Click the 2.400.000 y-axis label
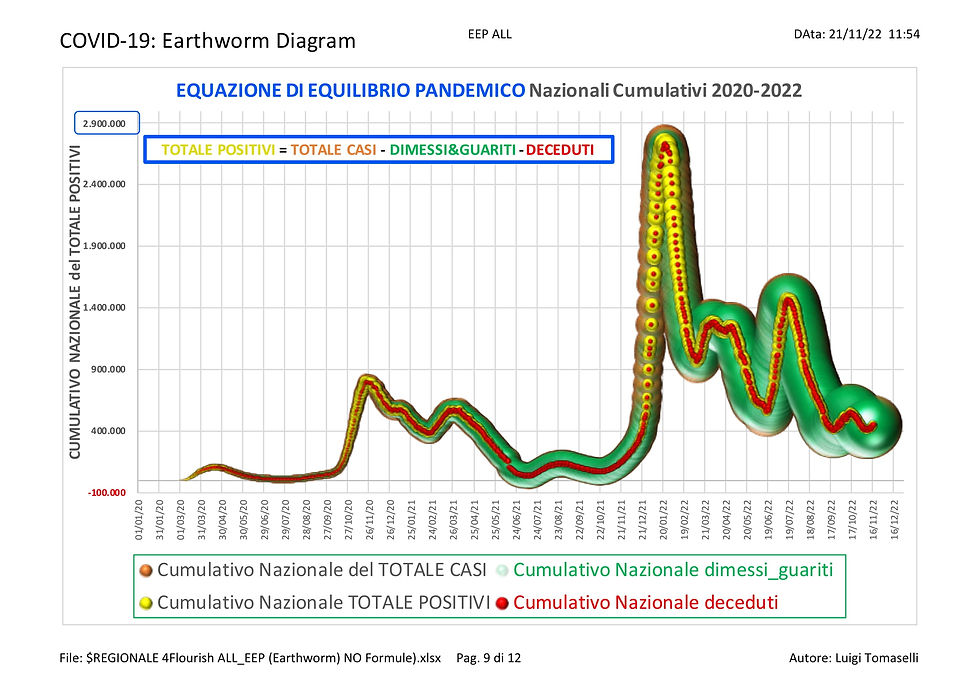The width and height of the screenshot is (980, 693). pyautogui.click(x=104, y=184)
